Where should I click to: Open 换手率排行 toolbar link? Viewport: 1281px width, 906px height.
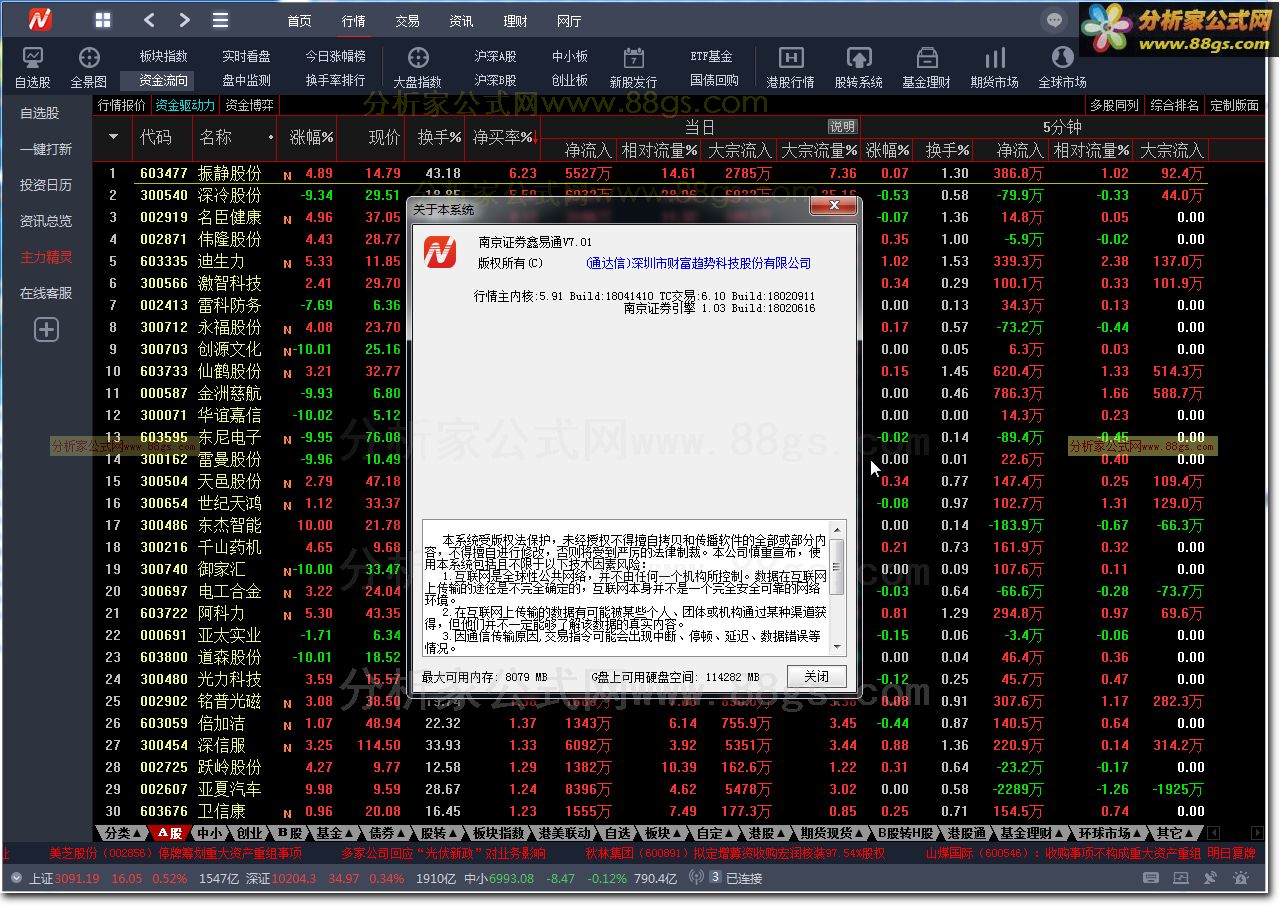[336, 81]
